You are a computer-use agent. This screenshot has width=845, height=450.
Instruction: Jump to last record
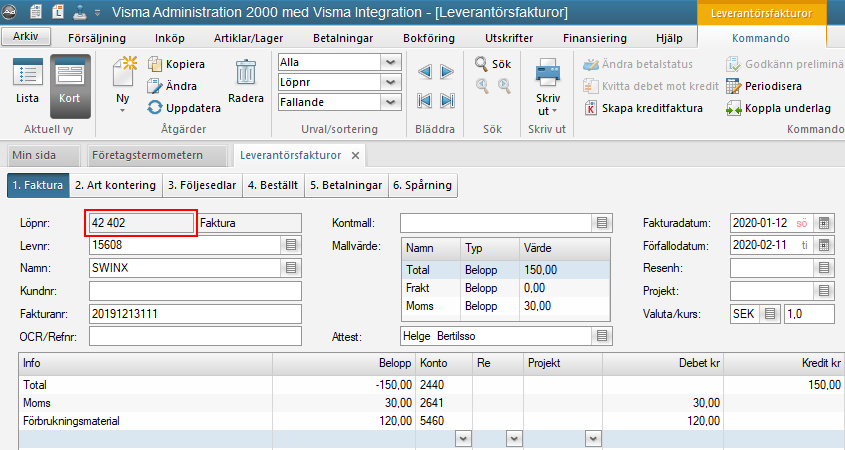[x=447, y=100]
